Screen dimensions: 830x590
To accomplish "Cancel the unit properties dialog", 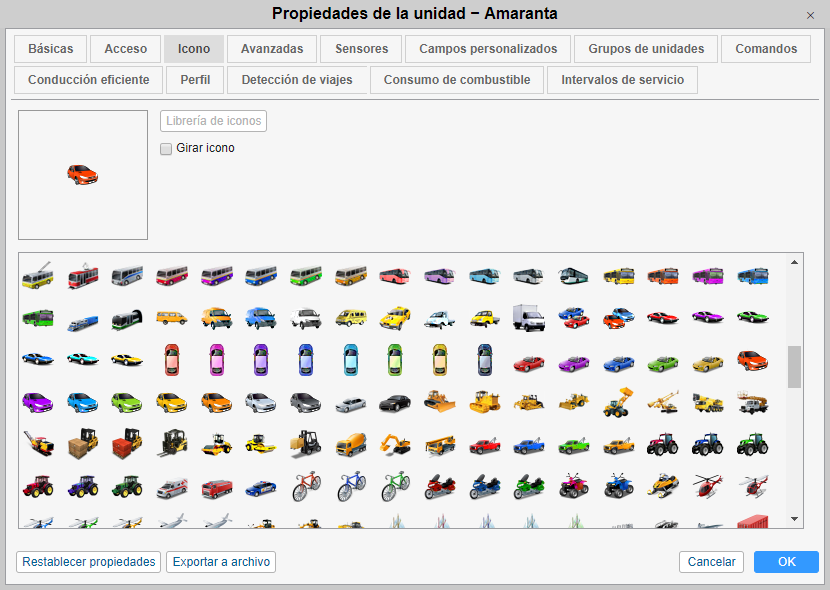I will (711, 562).
